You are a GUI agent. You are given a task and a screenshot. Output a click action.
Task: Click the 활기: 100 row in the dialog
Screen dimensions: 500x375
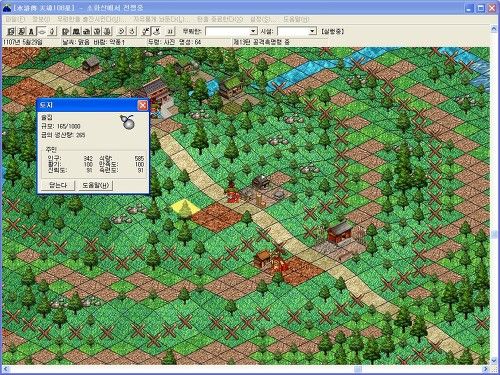point(70,164)
